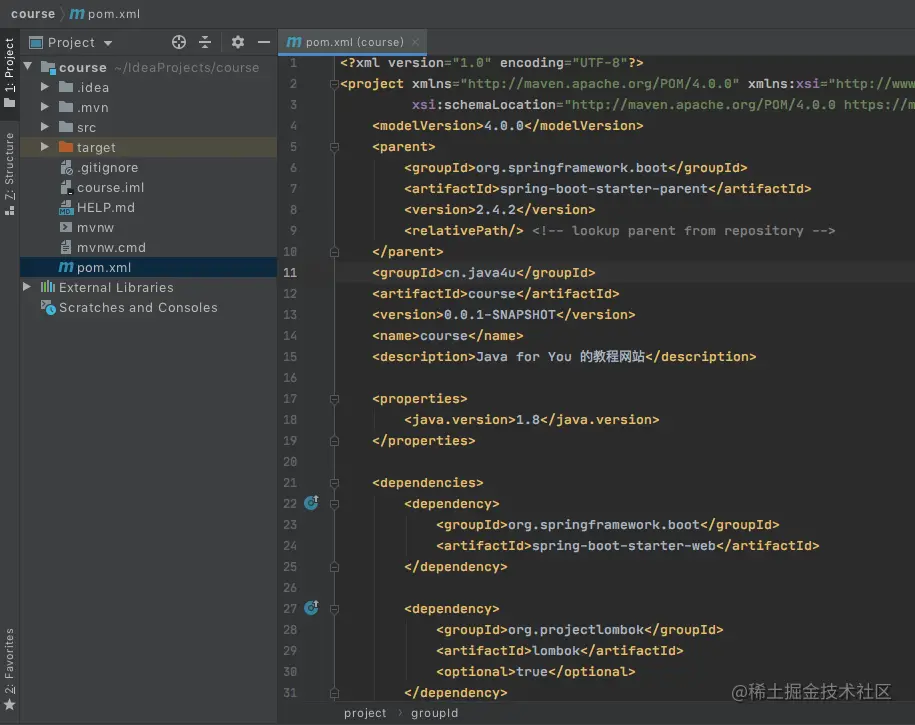Fold the dependency block on line 22
The width and height of the screenshot is (915, 725).
(x=334, y=504)
